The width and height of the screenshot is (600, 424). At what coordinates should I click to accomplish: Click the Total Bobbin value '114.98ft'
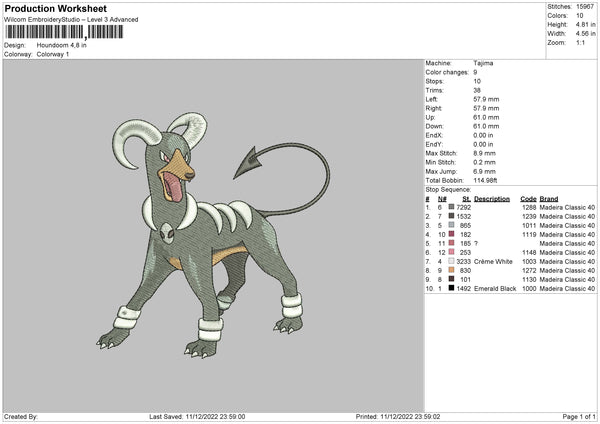click(485, 180)
